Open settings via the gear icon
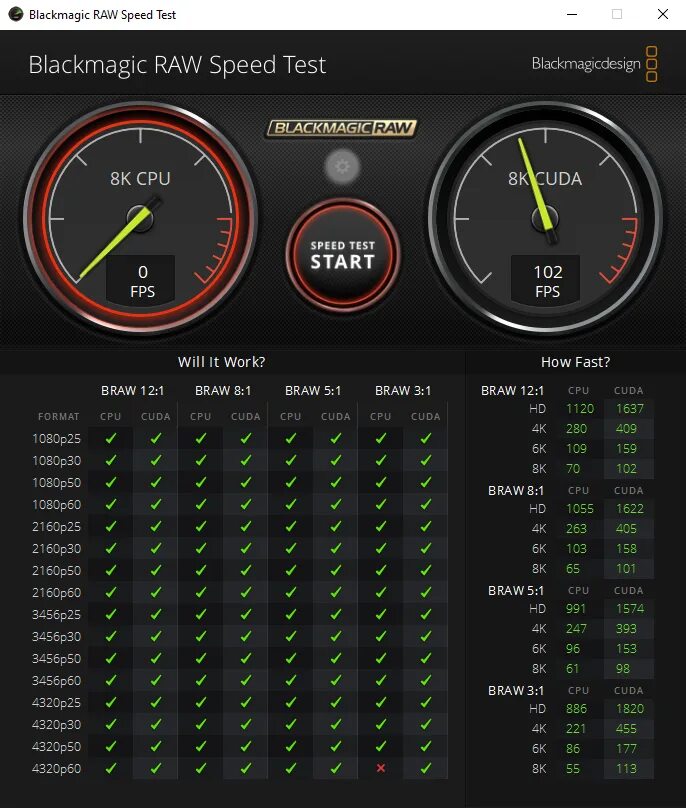This screenshot has height=808, width=686. [x=342, y=166]
